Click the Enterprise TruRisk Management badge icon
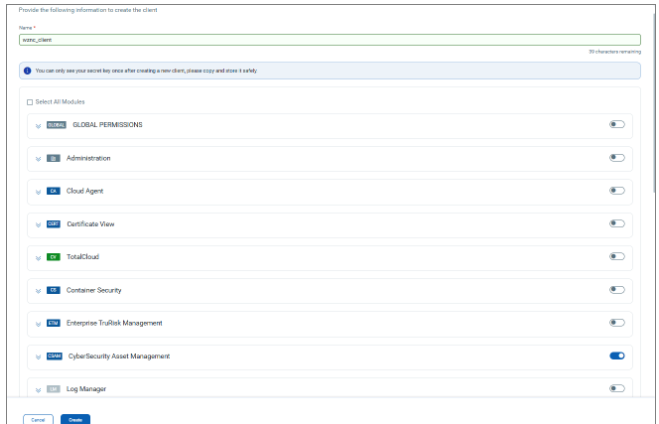Screen dimensions: 659x424 click(53, 323)
